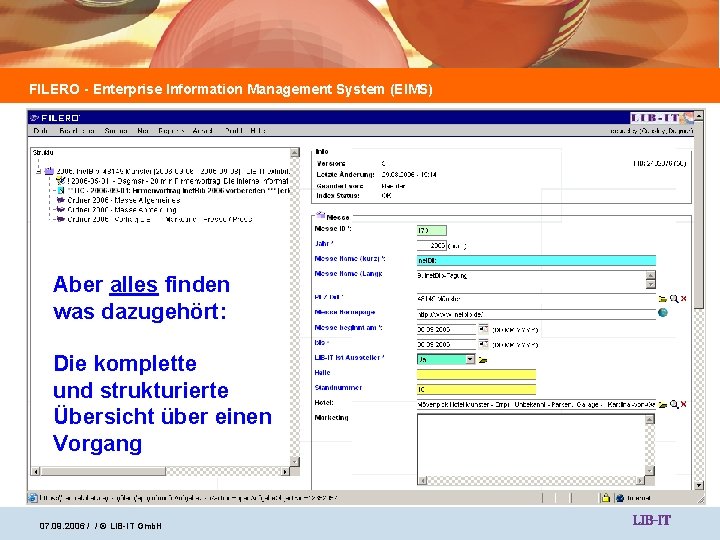Viewport: 720px width, 540px height.
Task: Click the cyan Messe Name (kurz) field
Action: point(536,260)
